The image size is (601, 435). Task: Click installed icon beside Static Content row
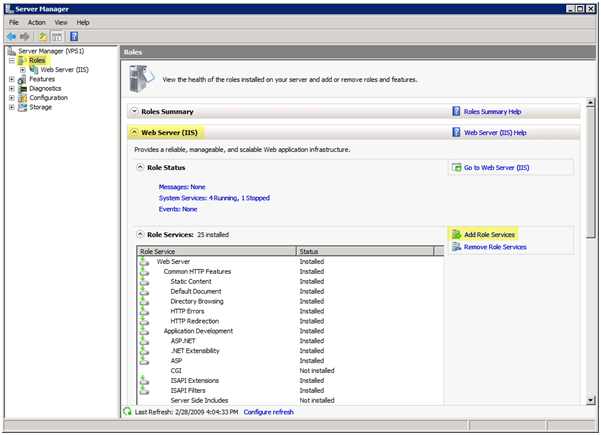[x=144, y=281]
